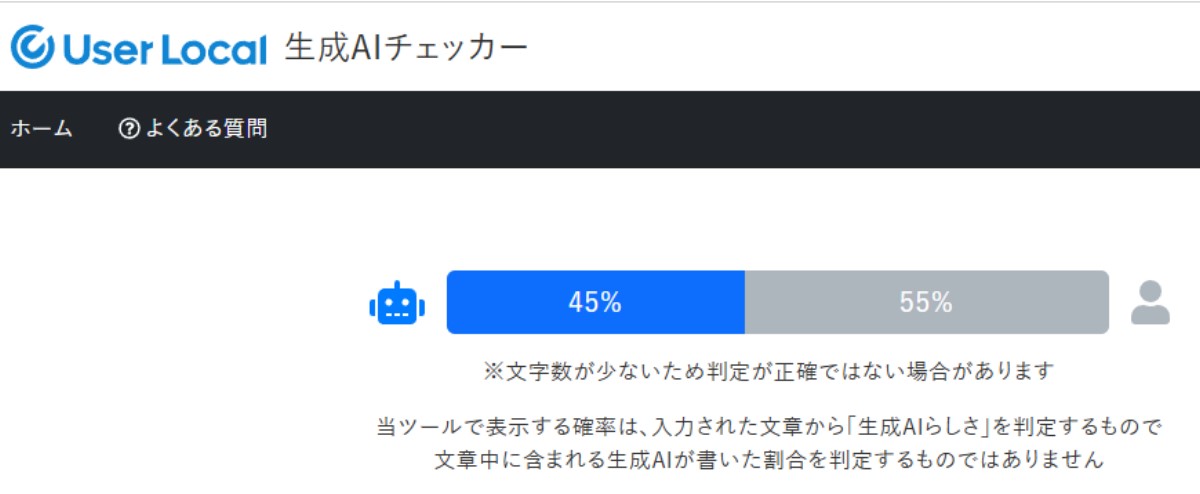Viewport: 1200px width, 494px height.
Task: Open the よくある質問 menu item
Action: pos(206,129)
